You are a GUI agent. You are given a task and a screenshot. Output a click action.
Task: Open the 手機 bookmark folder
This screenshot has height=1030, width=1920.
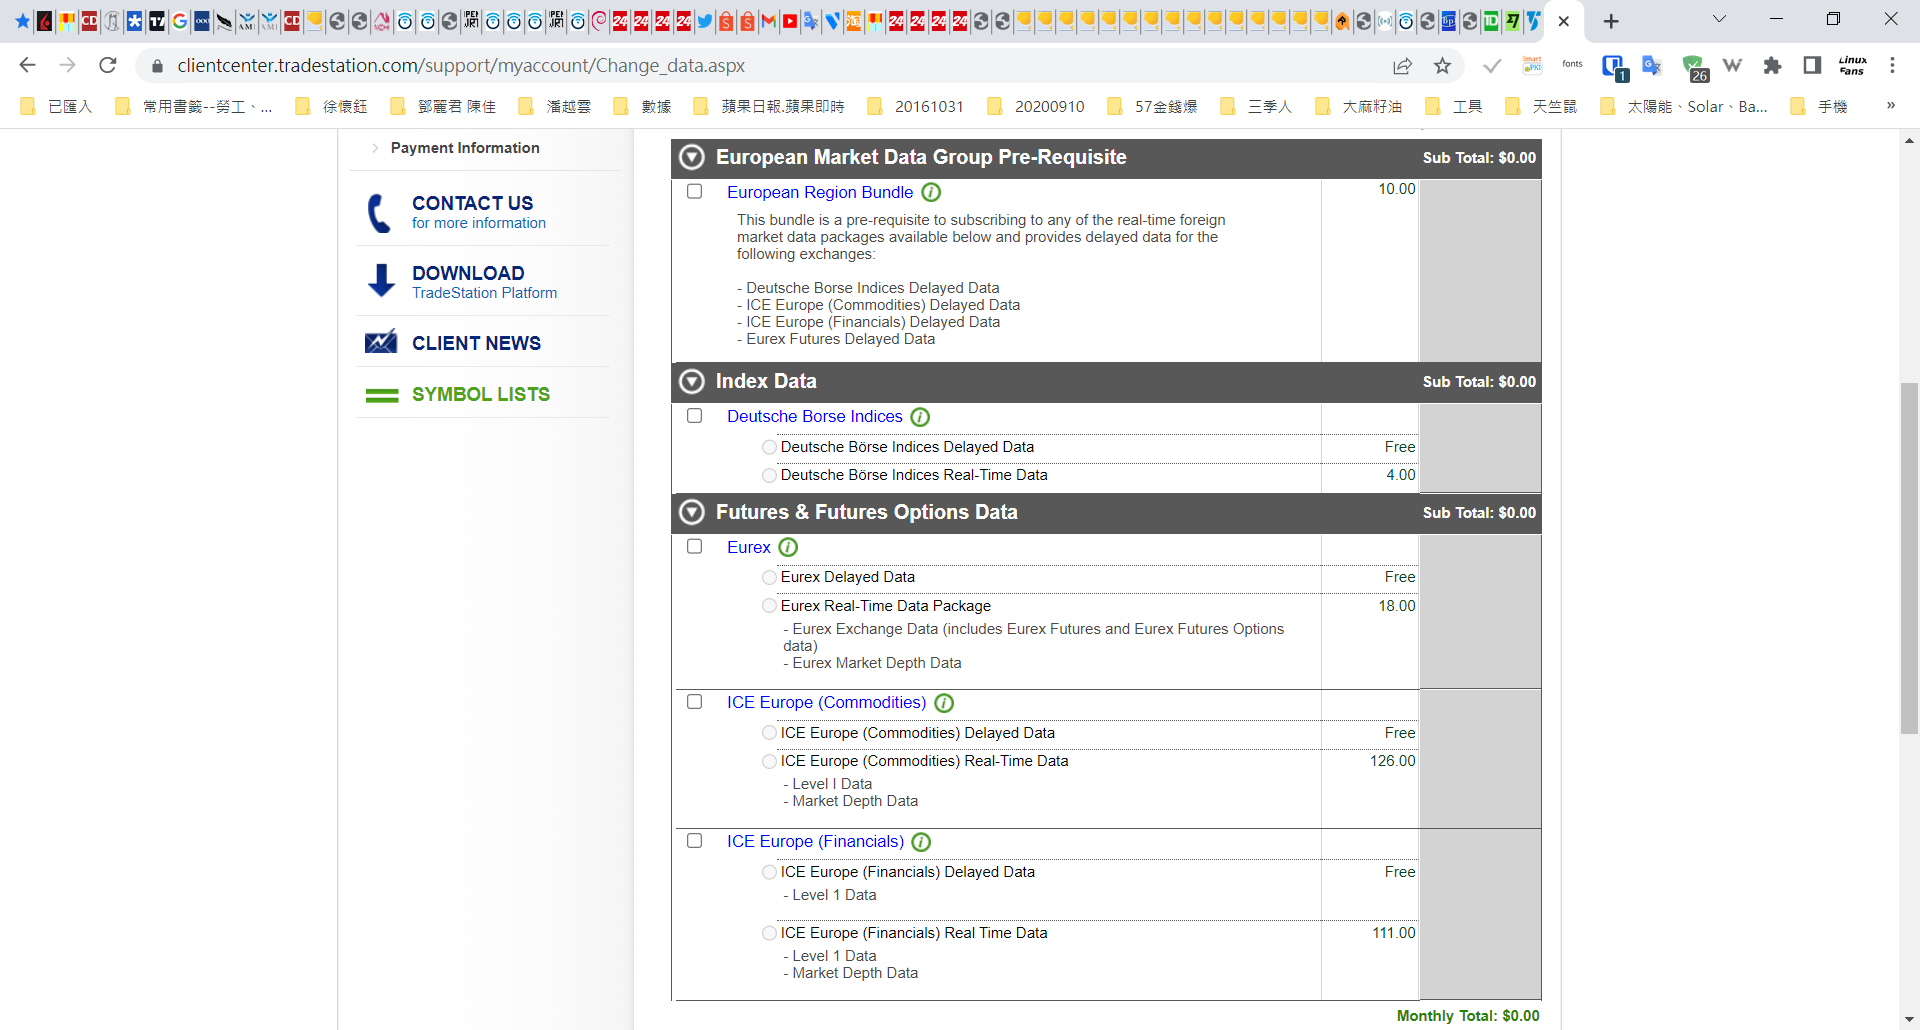[x=1819, y=106]
